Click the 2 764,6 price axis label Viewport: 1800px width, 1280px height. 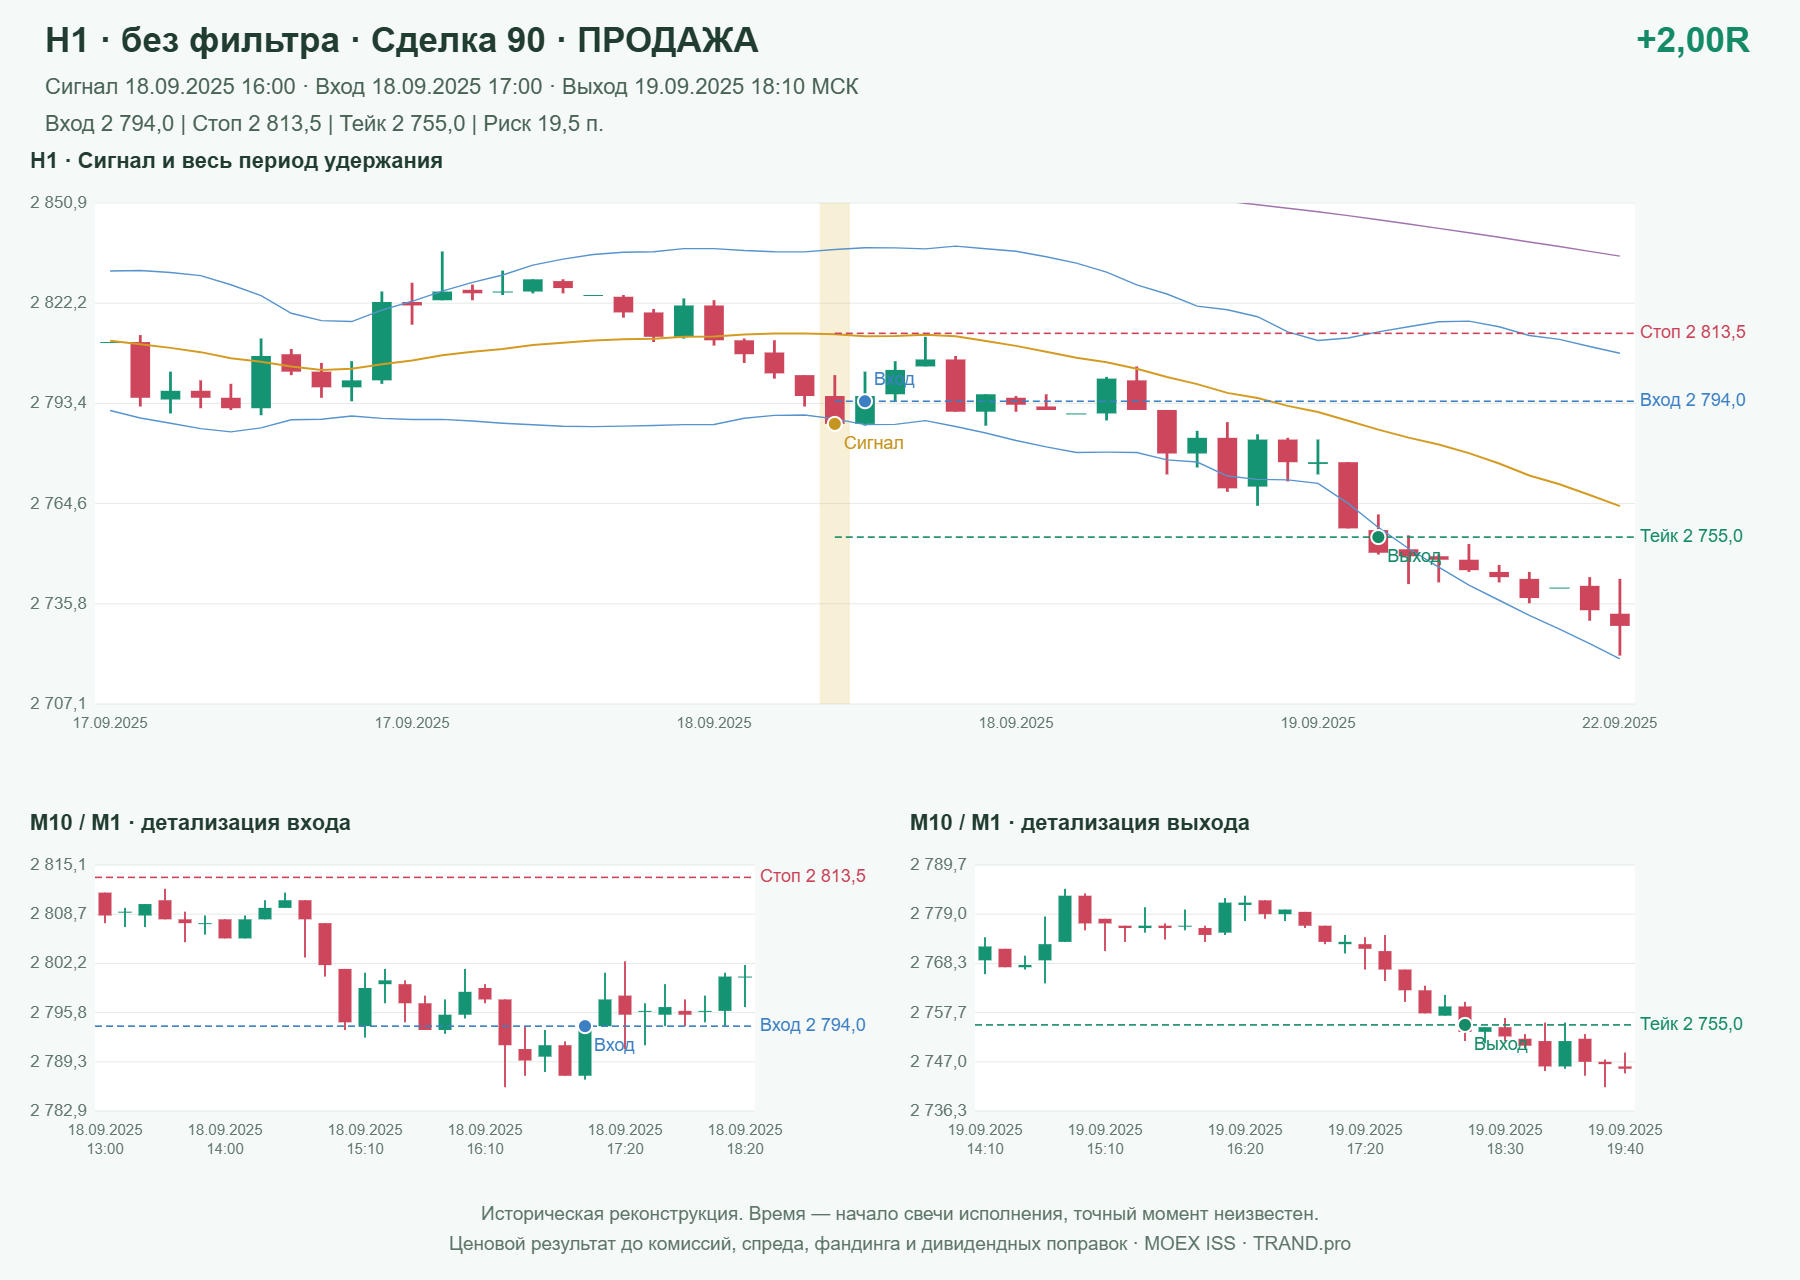tap(58, 503)
